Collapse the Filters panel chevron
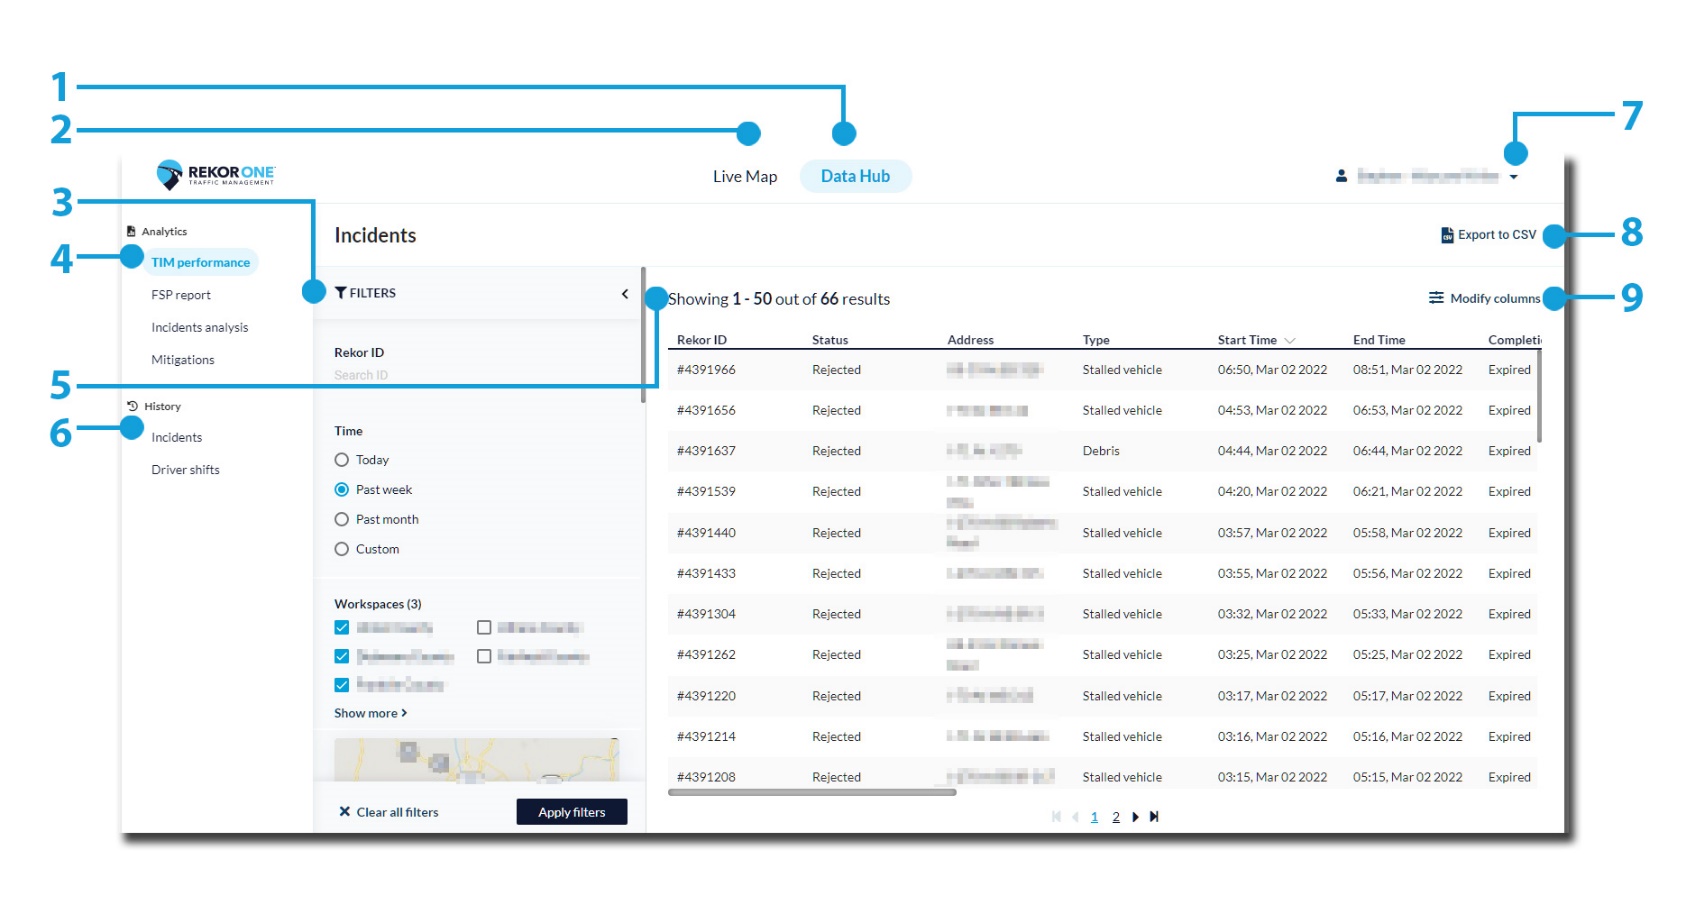The image size is (1686, 923). pyautogui.click(x=625, y=294)
